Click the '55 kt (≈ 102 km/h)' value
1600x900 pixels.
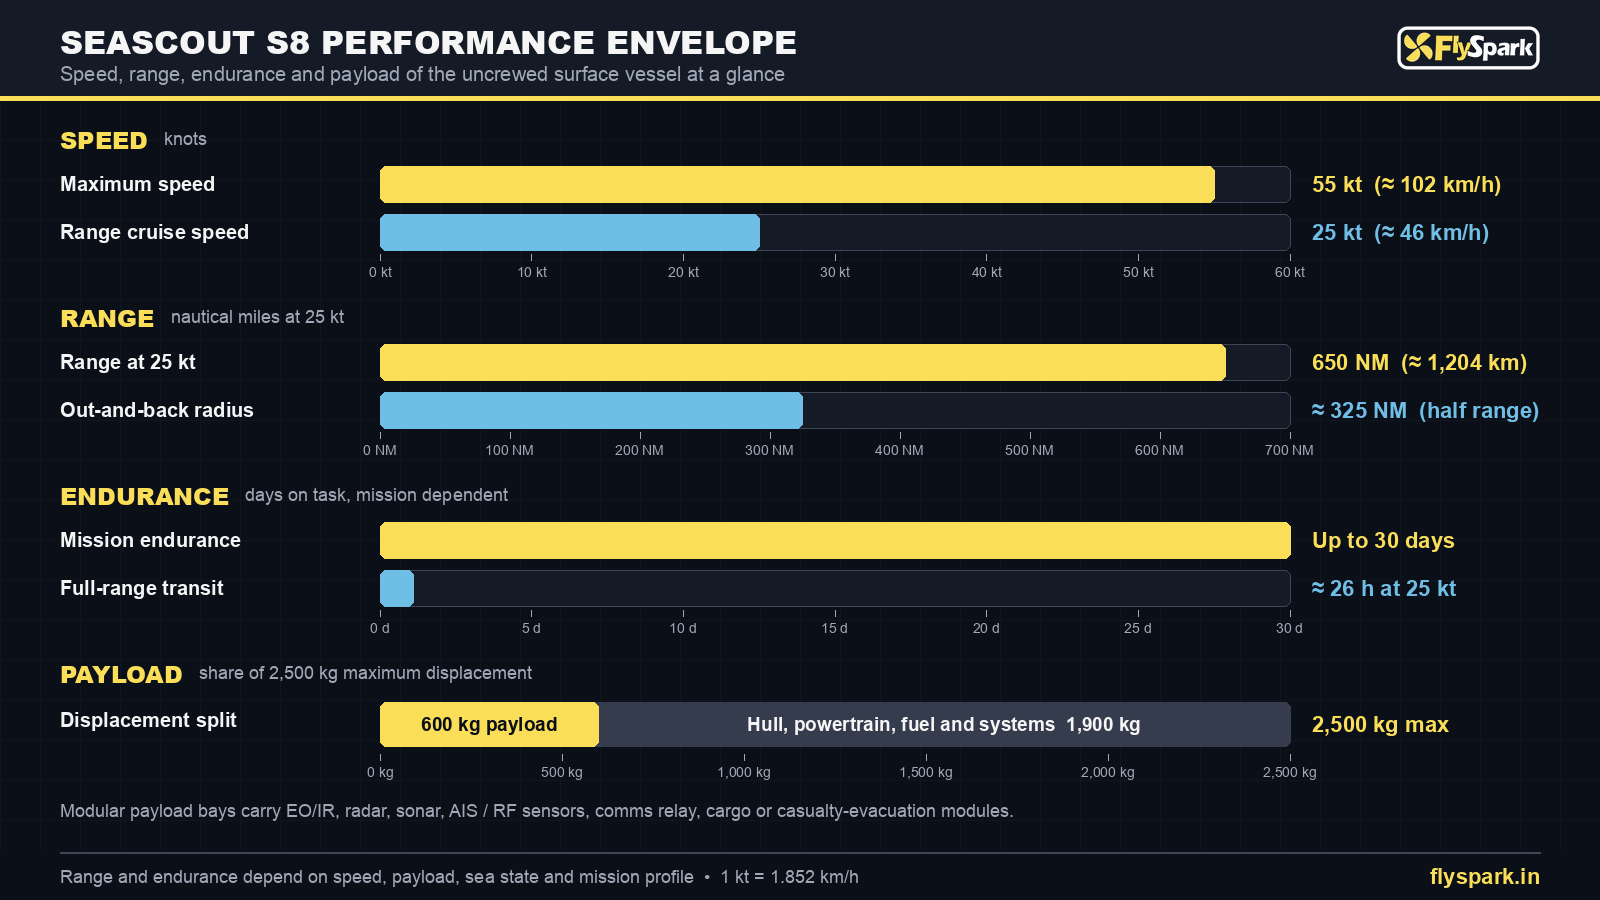coord(1406,185)
